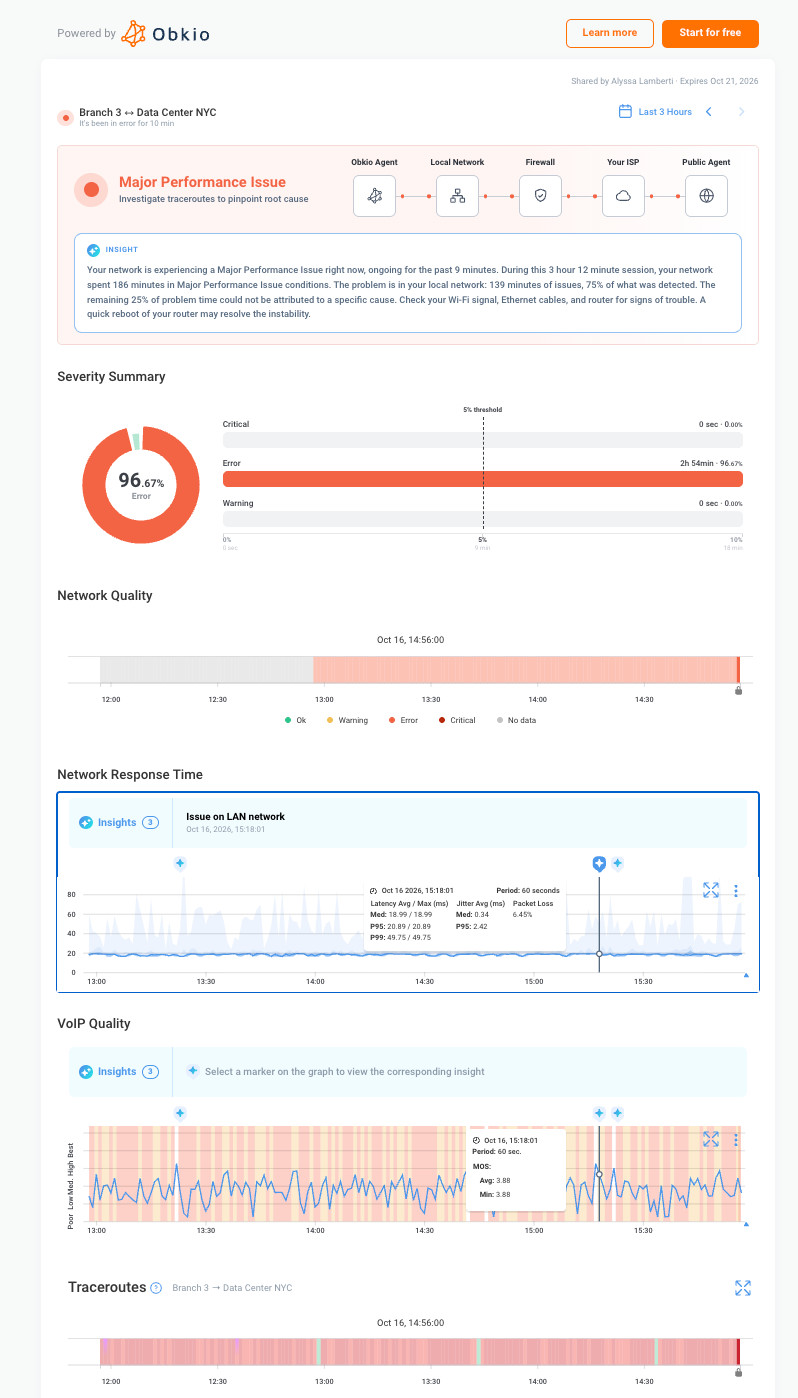Click the Severity Summary heading
Viewport: 798px width, 1398px height.
click(x=111, y=377)
